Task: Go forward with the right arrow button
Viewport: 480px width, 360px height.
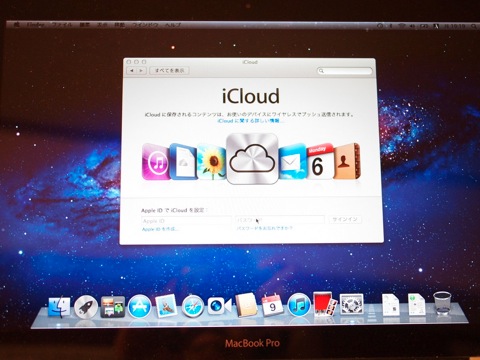Action: point(141,71)
